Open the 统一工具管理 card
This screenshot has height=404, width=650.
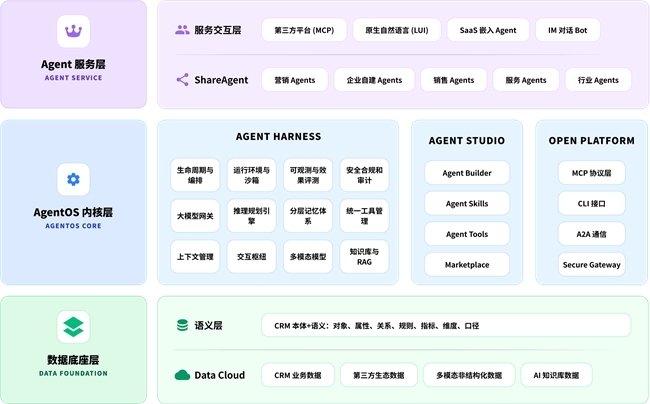pyautogui.click(x=364, y=216)
